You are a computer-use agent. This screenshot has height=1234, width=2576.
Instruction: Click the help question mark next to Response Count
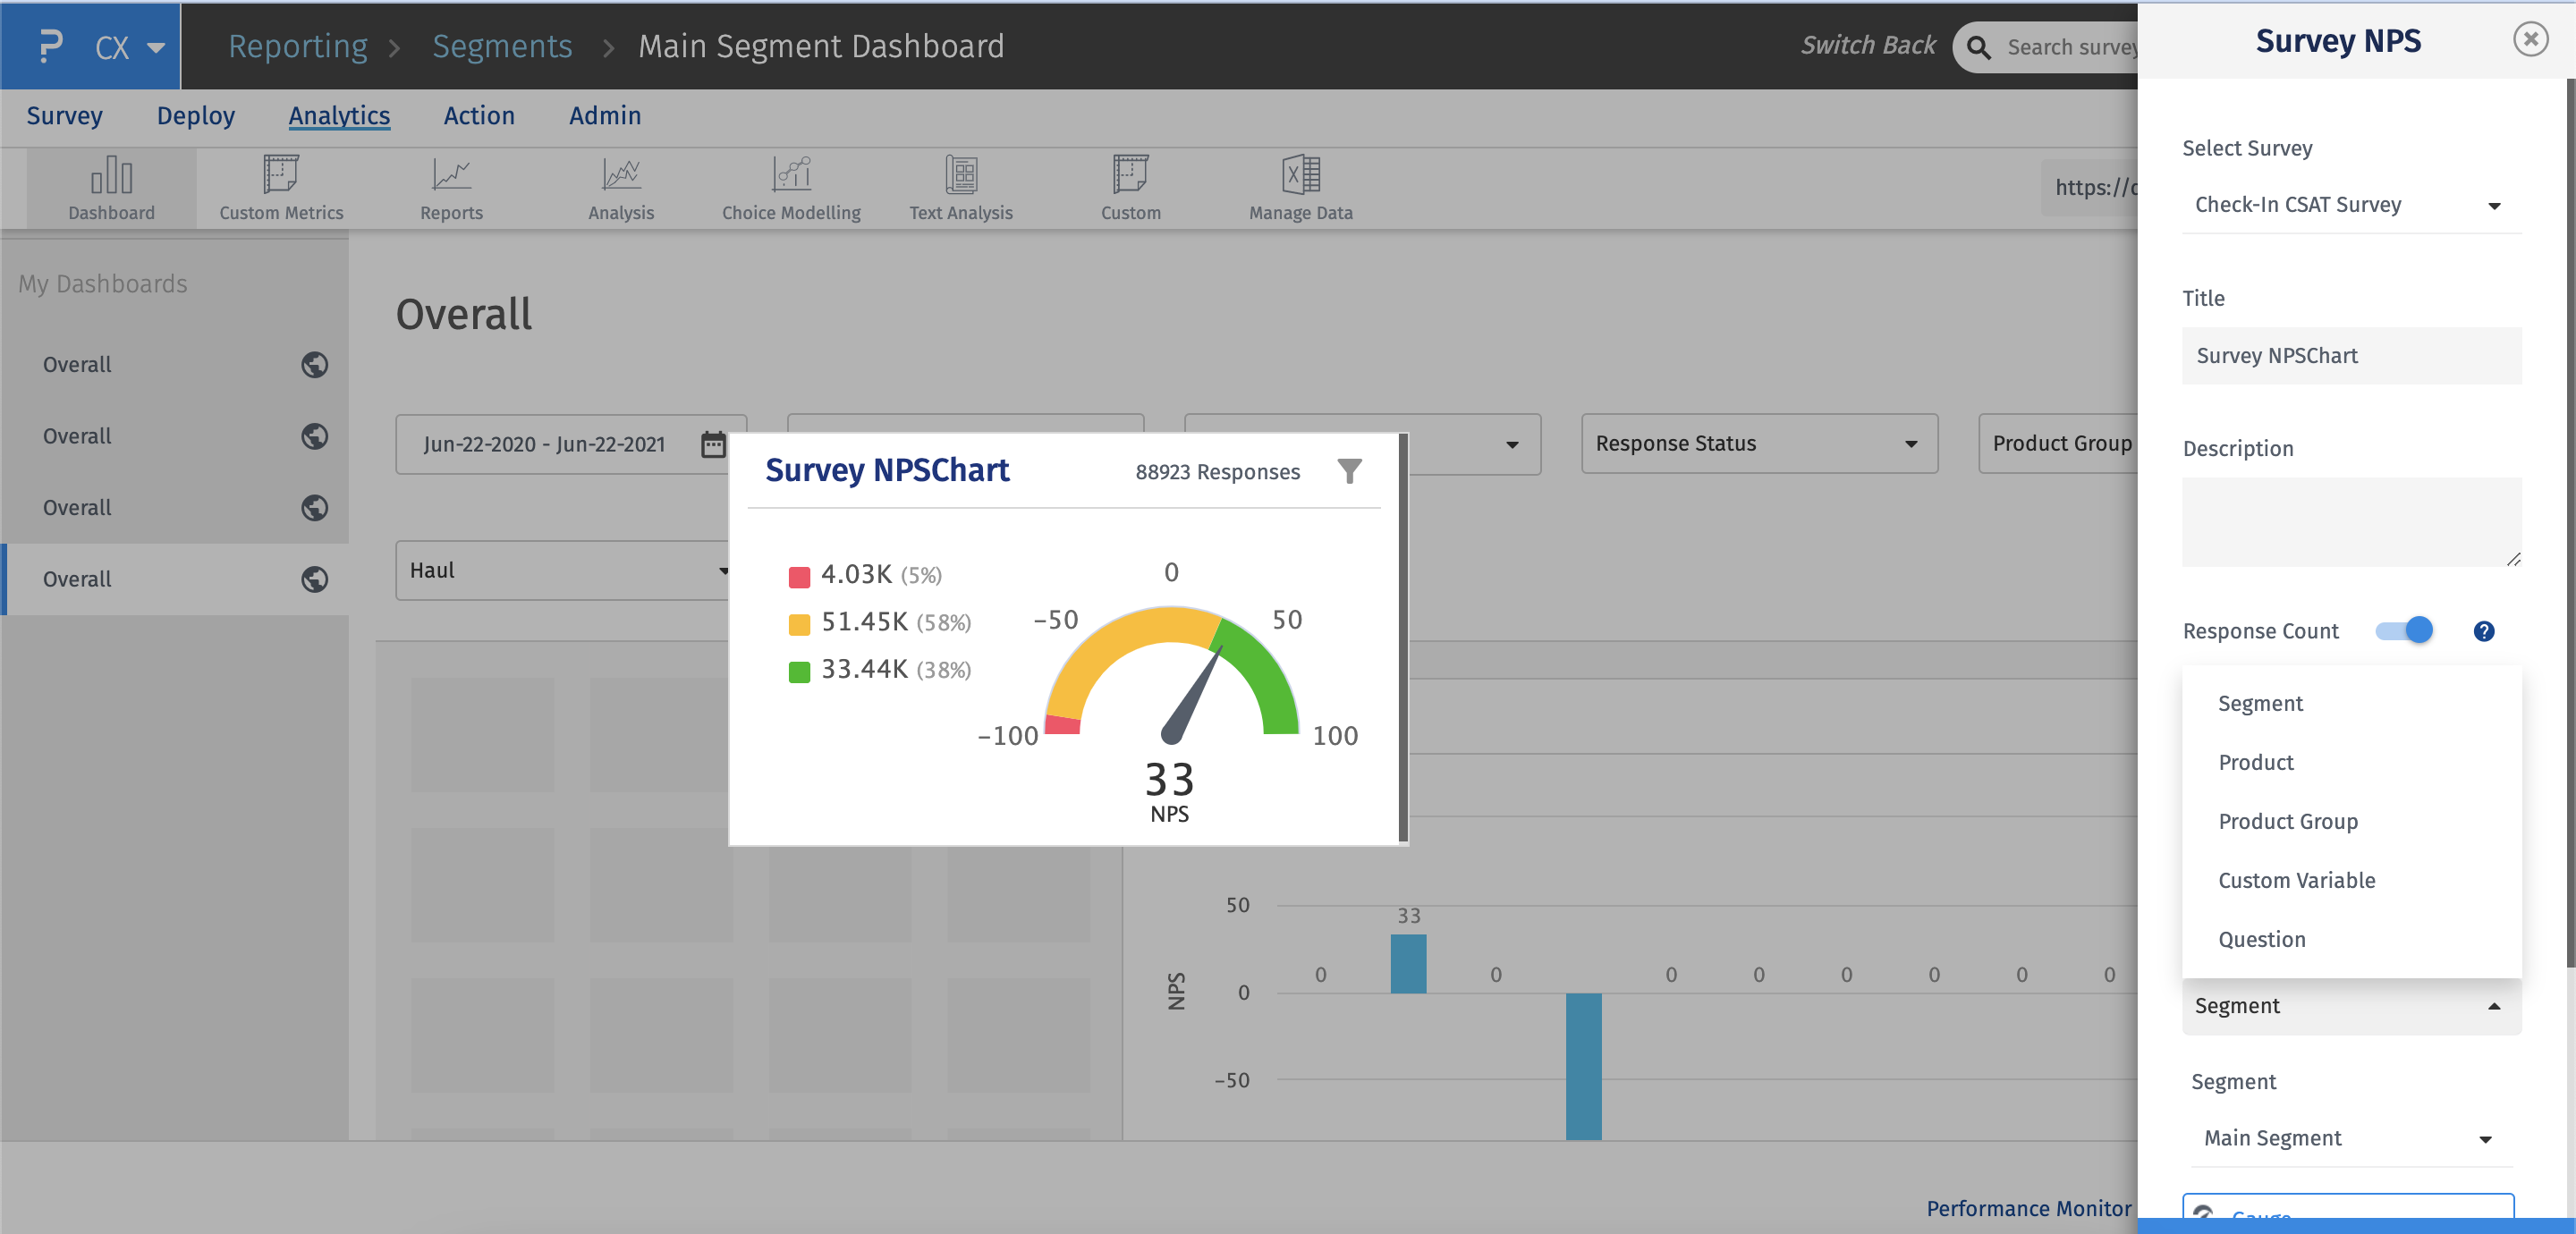(2483, 631)
